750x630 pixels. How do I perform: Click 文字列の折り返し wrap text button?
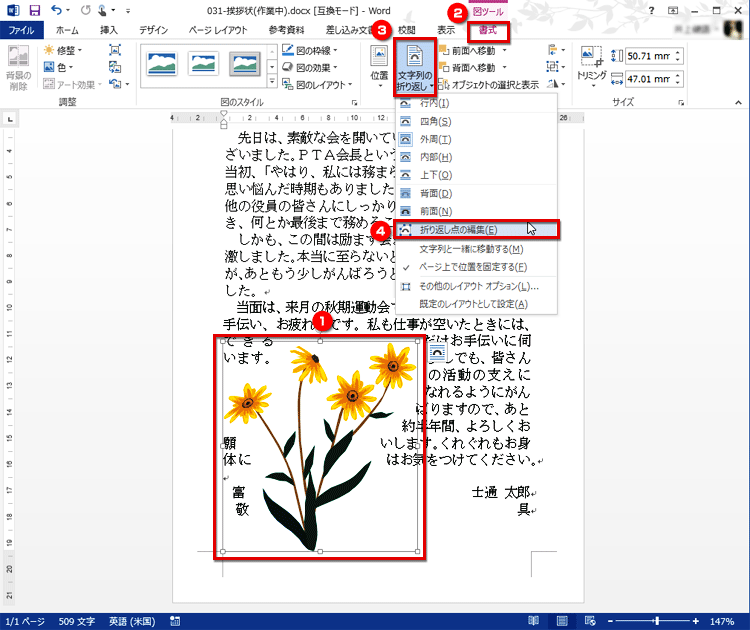coord(415,67)
